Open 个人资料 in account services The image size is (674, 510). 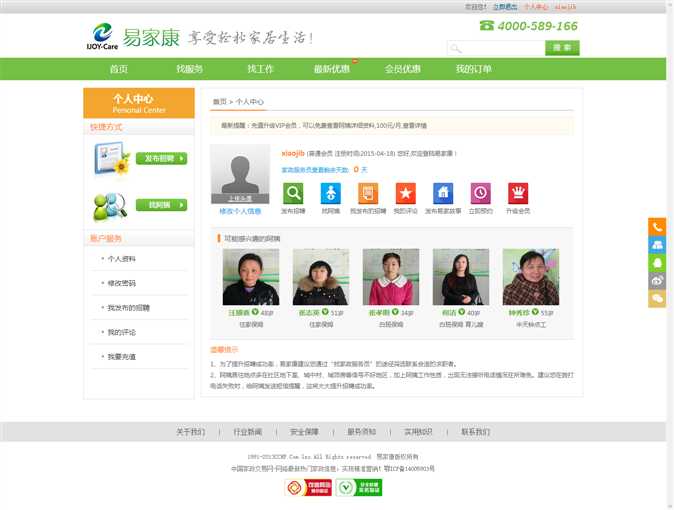(x=122, y=259)
